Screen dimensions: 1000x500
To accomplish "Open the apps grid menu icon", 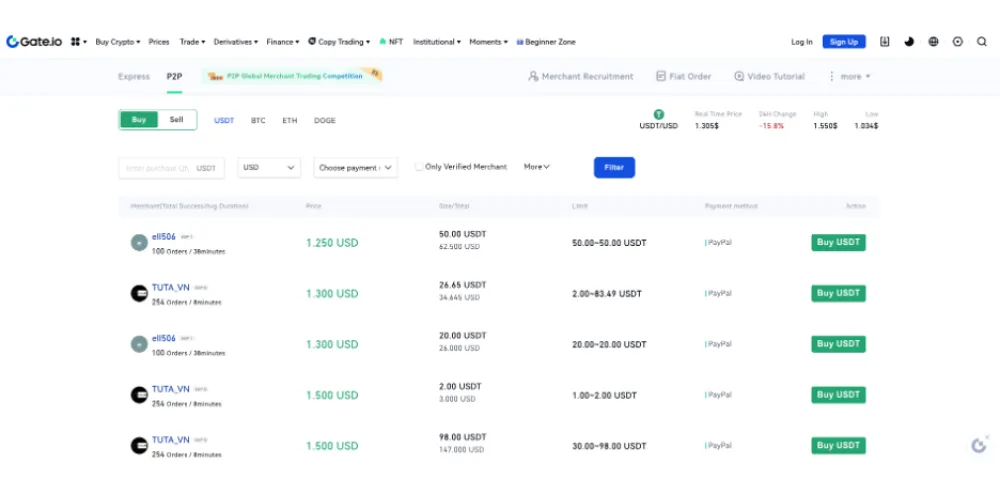I will (76, 42).
